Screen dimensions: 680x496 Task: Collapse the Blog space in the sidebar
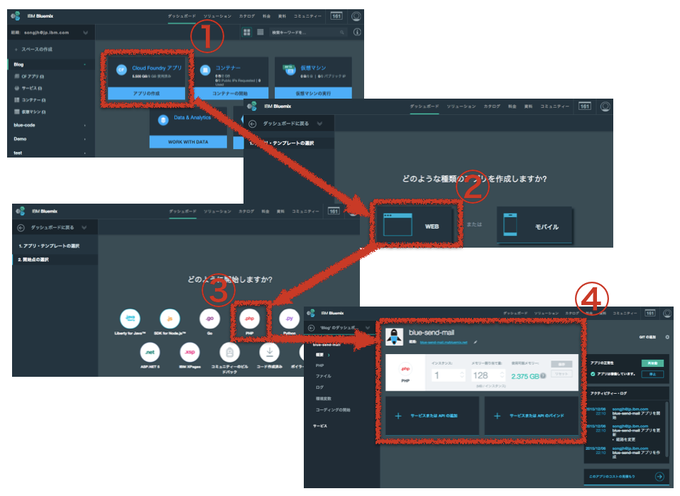coord(85,65)
